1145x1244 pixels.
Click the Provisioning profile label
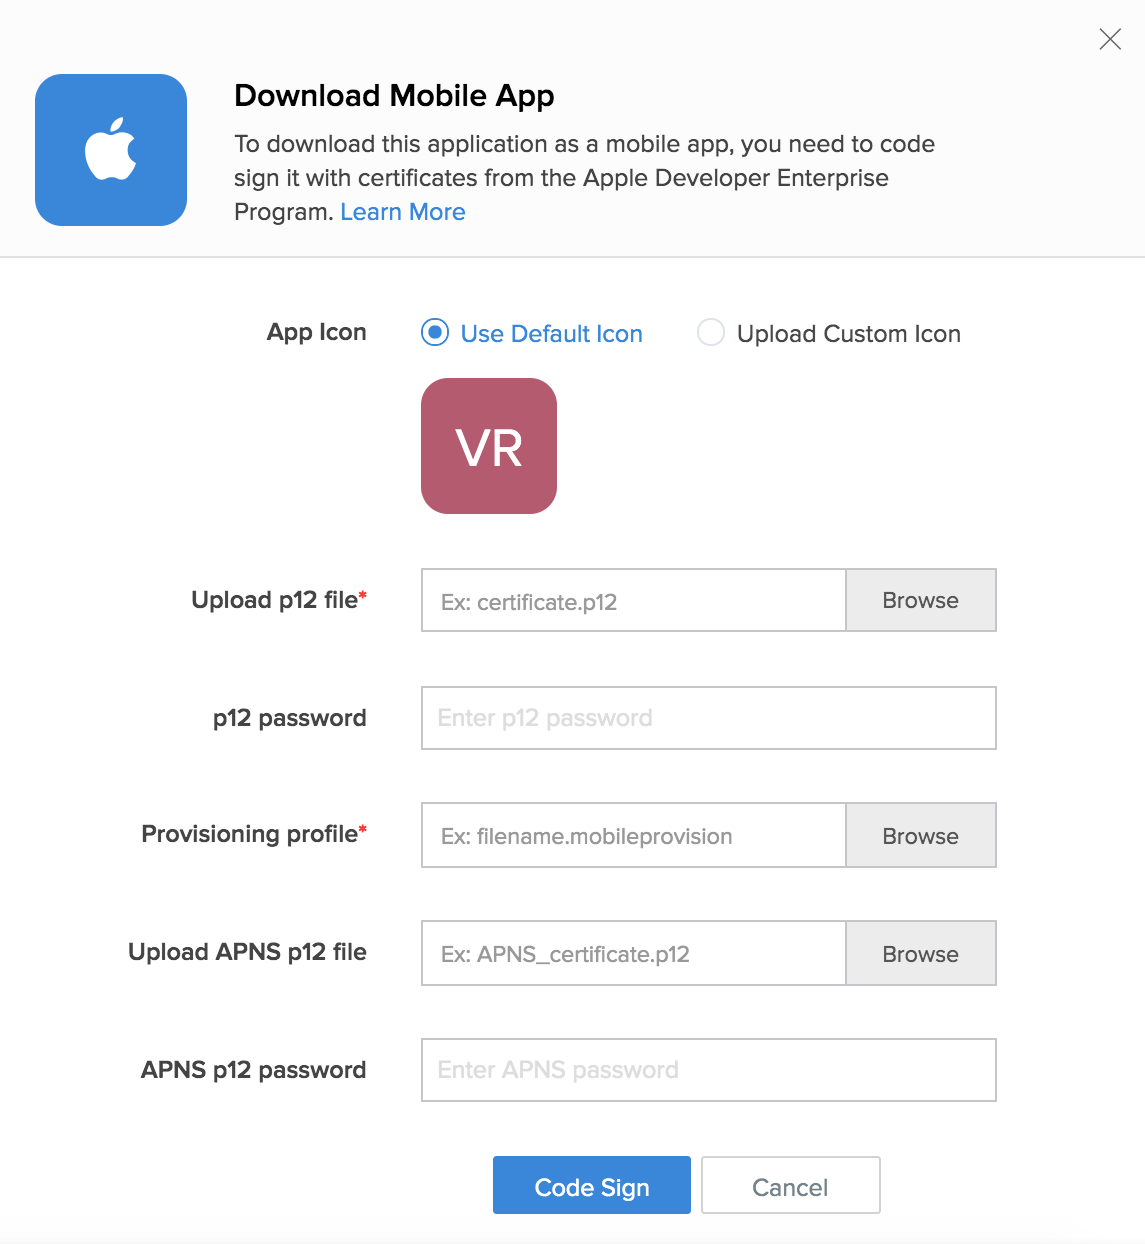[x=254, y=834]
